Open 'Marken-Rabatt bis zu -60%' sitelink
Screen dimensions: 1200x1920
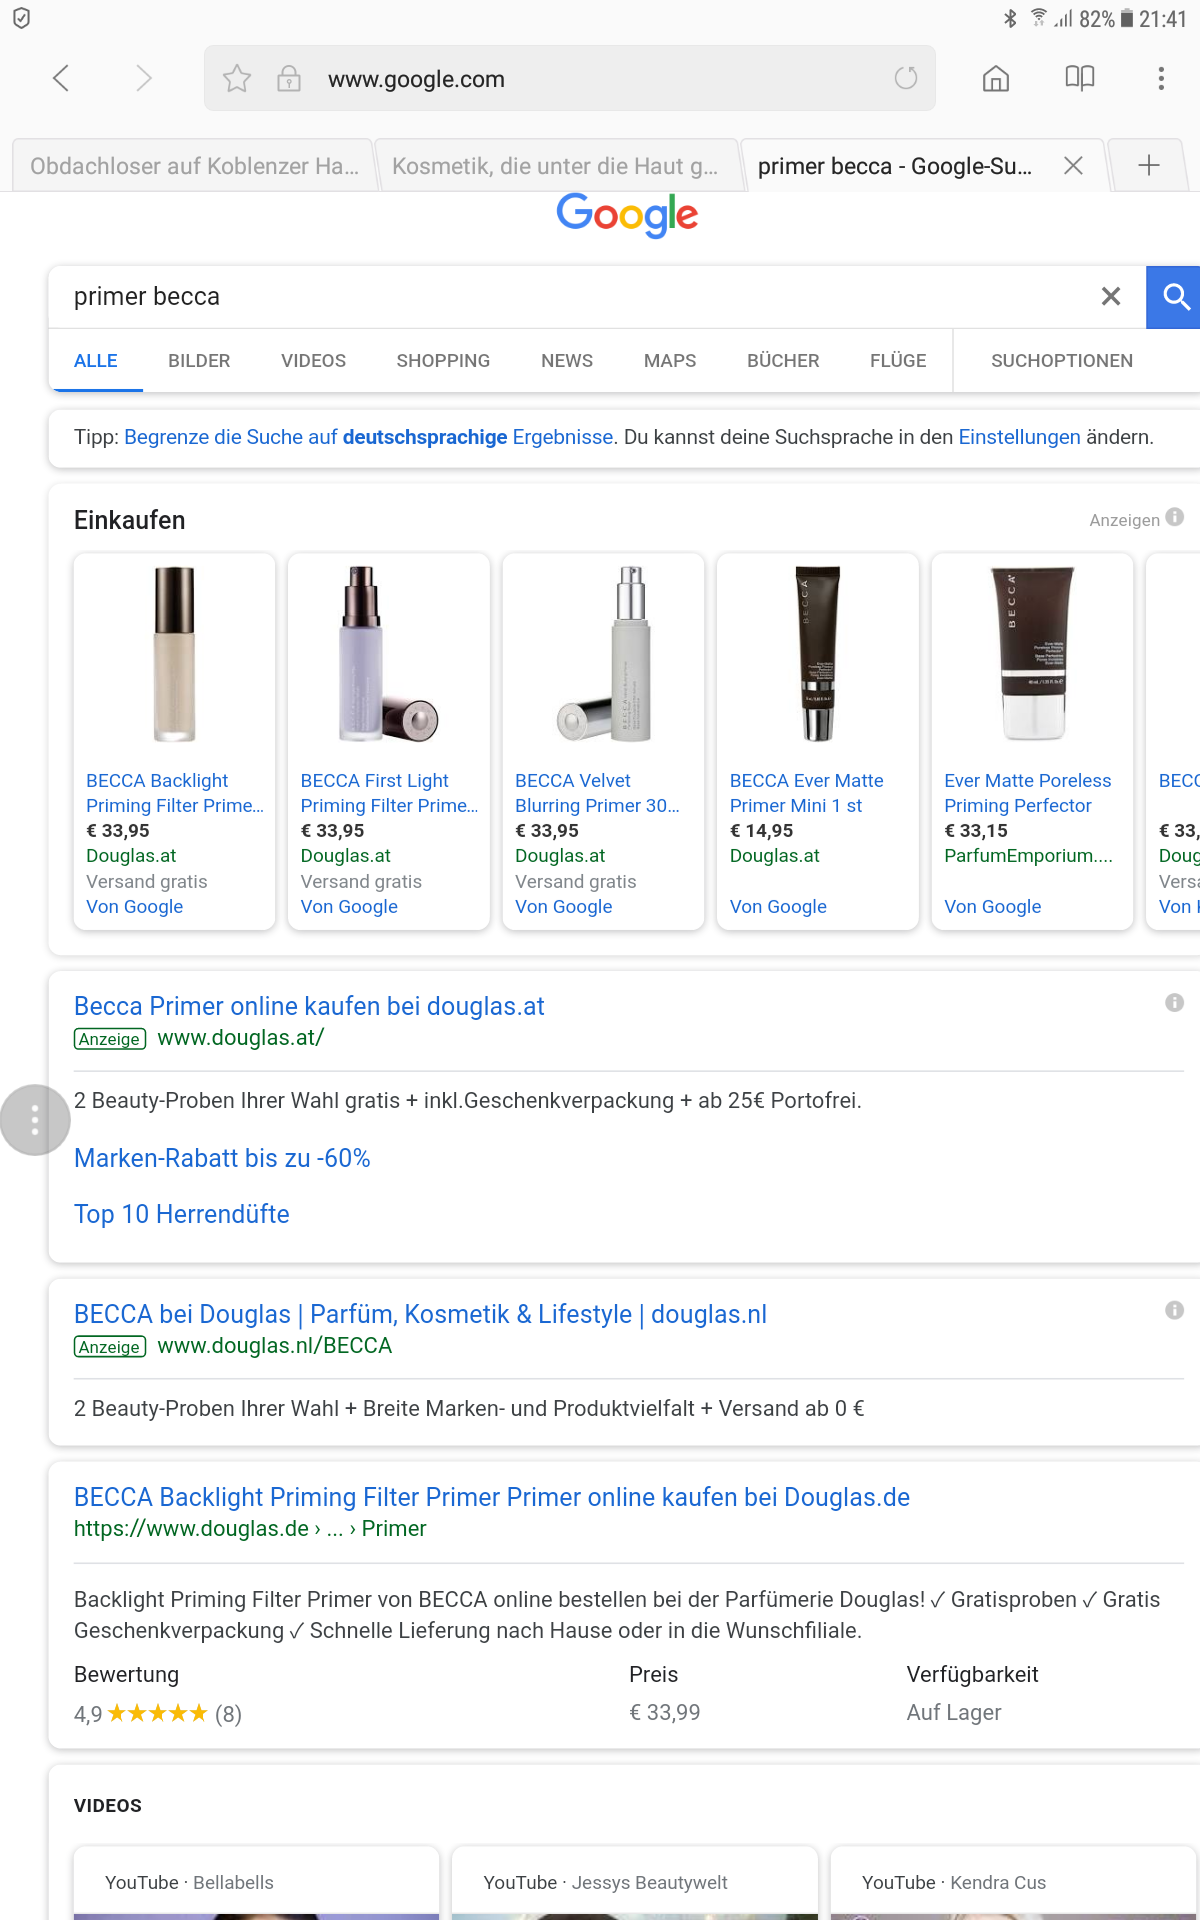click(x=222, y=1158)
